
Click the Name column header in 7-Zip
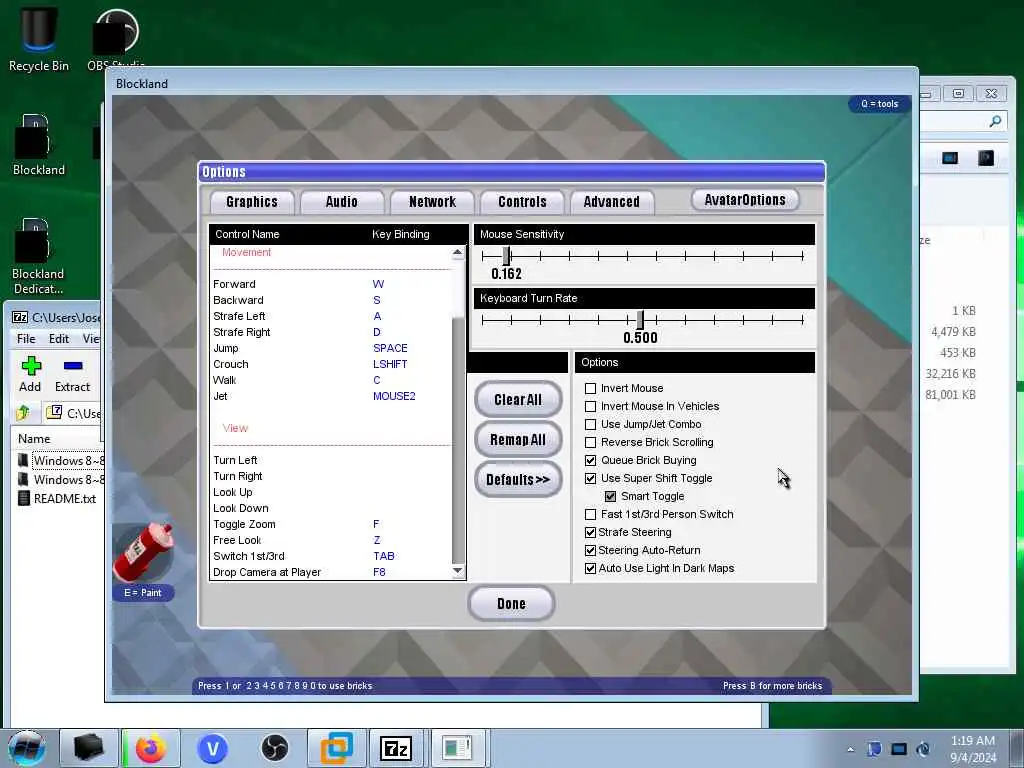click(34, 439)
